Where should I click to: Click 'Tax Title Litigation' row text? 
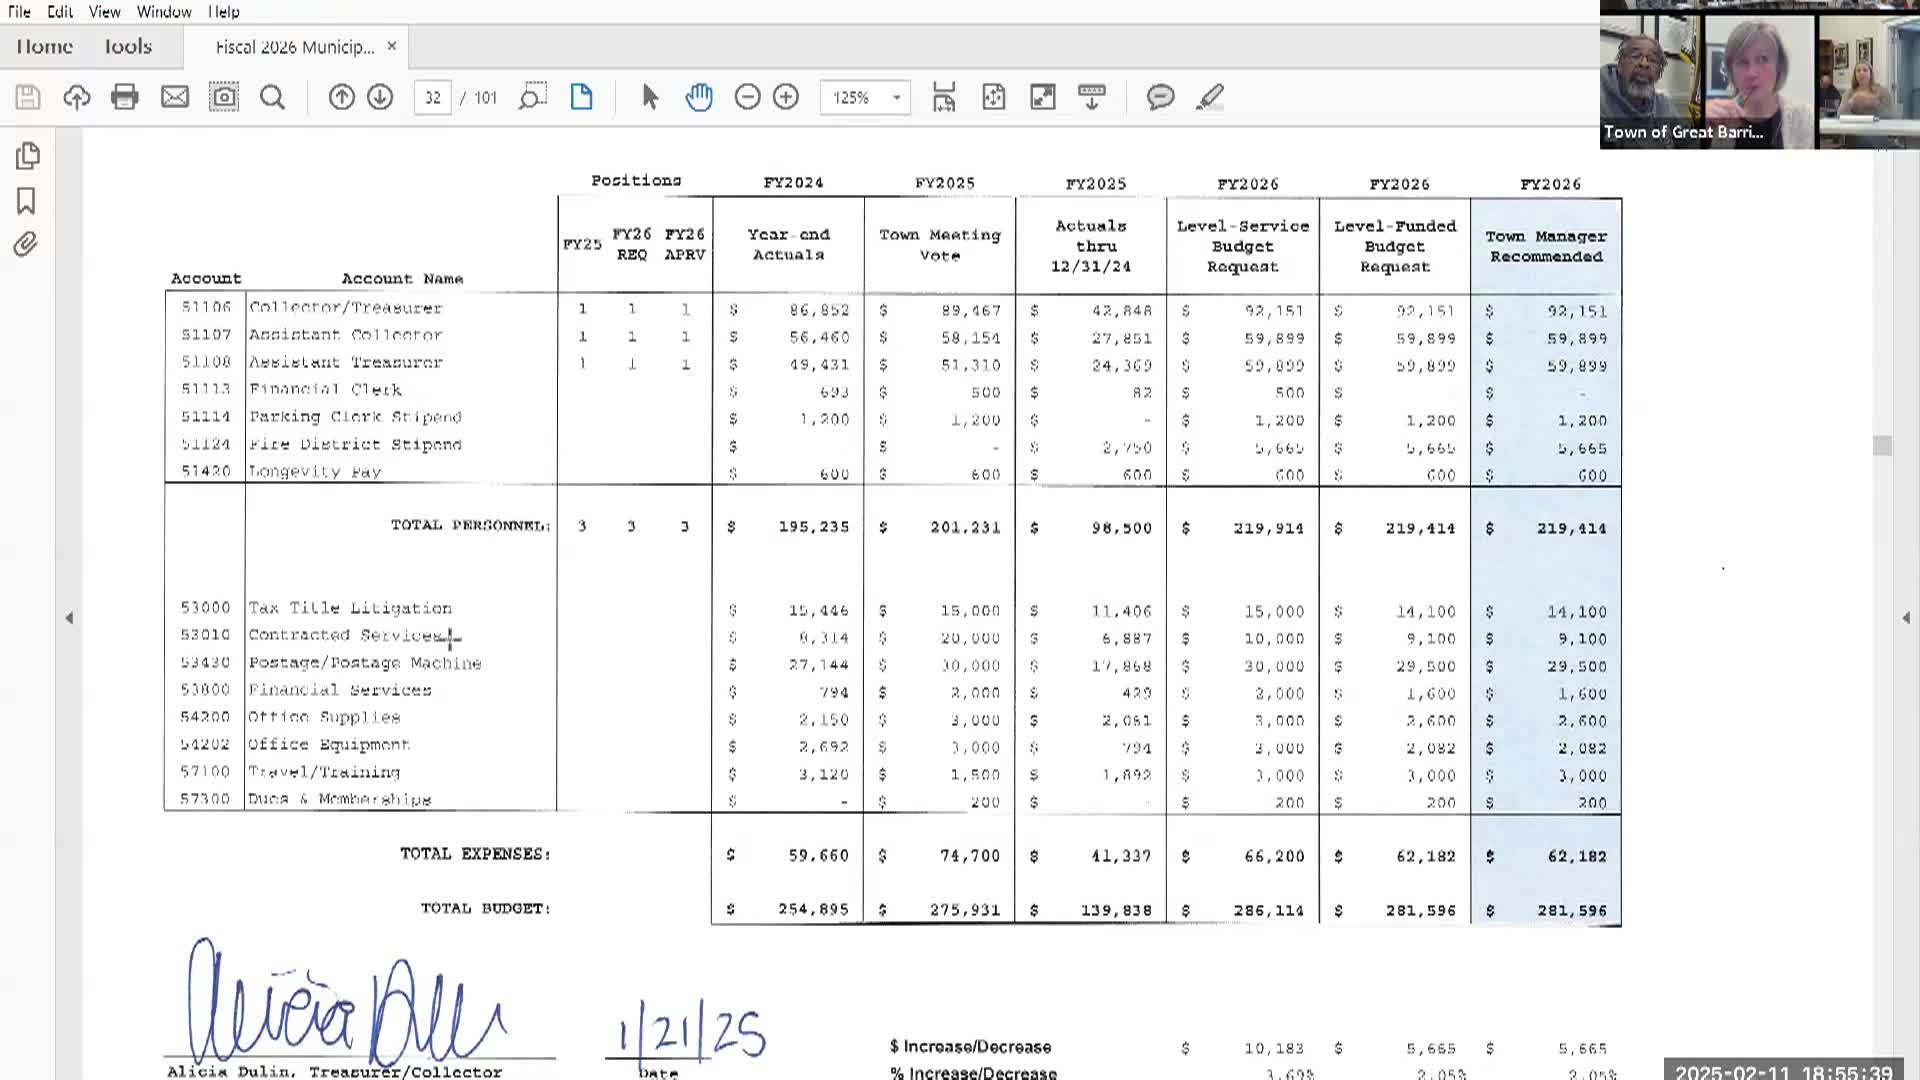click(x=350, y=608)
